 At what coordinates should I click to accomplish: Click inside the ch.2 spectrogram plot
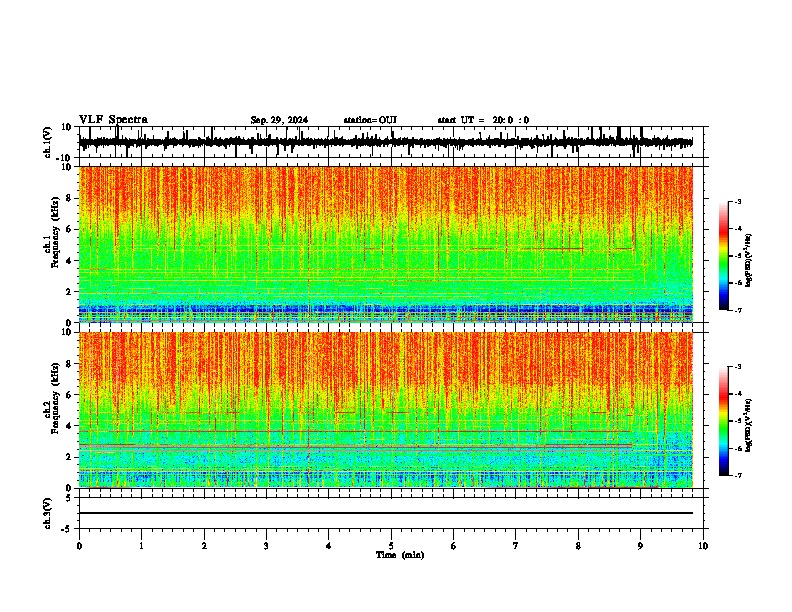tap(386, 410)
